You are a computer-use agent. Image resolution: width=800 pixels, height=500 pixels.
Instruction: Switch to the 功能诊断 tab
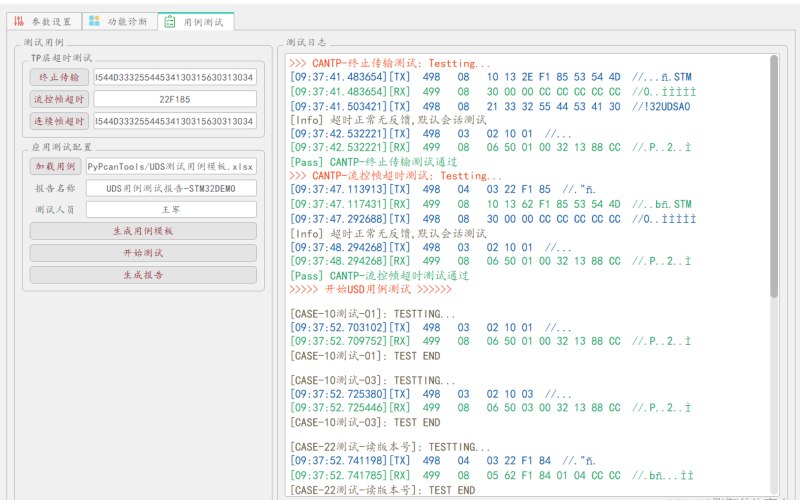click(x=119, y=21)
